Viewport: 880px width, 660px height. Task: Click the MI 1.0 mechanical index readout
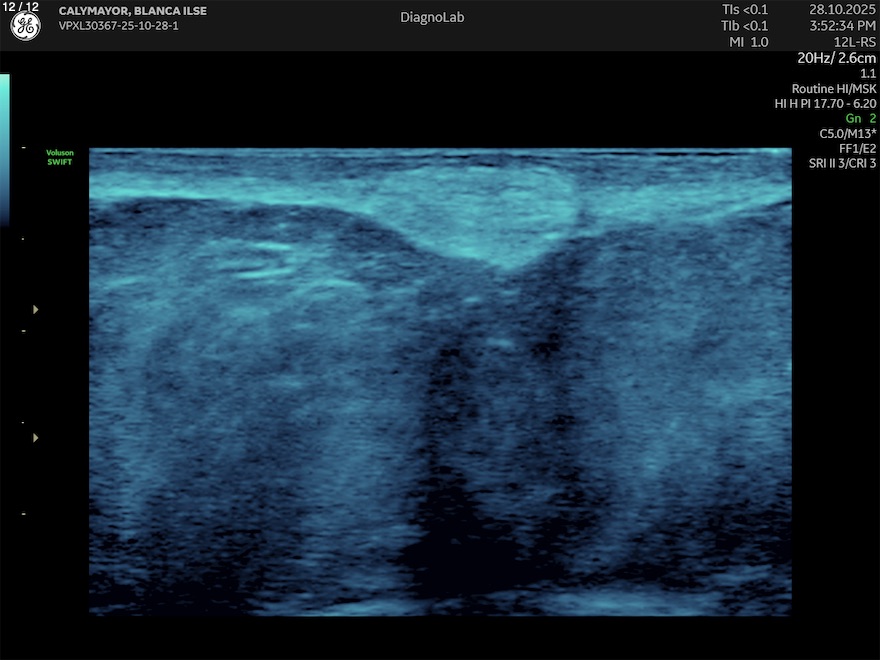749,41
